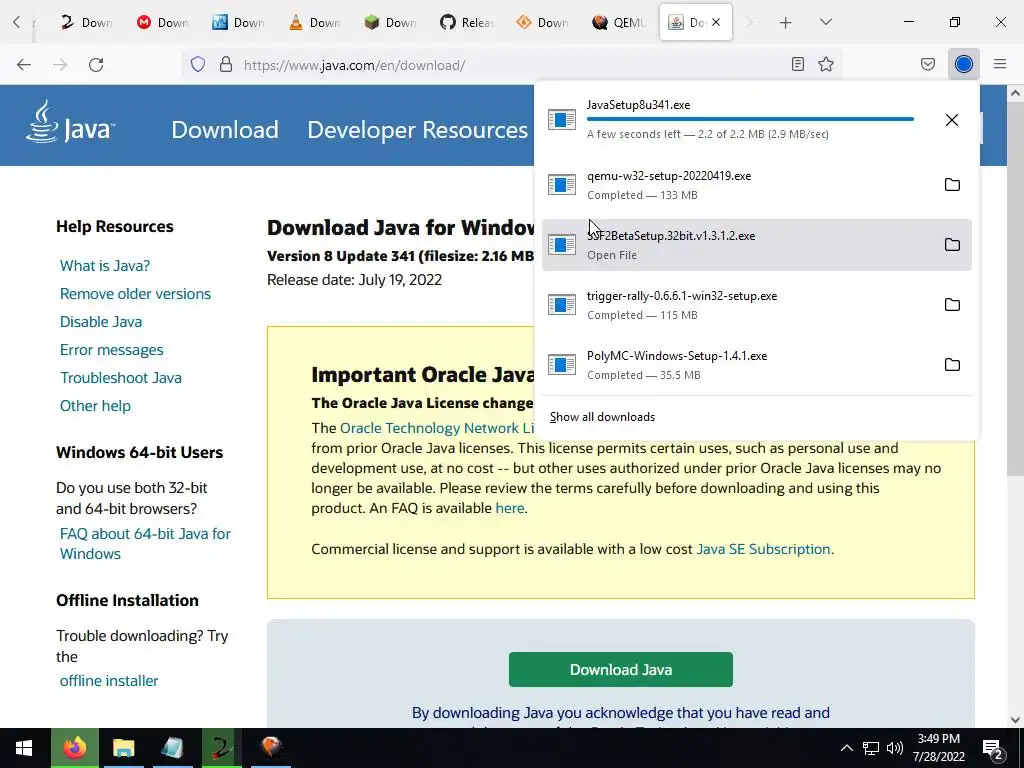Click the taskbar app next to File Explorer
The image size is (1024, 768).
tap(172, 748)
